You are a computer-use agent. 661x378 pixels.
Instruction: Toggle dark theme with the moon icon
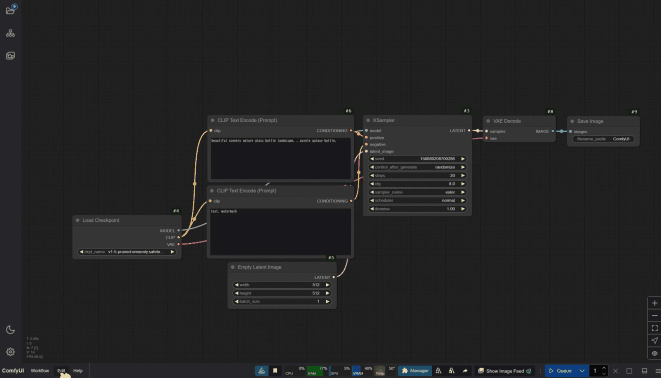[11, 330]
